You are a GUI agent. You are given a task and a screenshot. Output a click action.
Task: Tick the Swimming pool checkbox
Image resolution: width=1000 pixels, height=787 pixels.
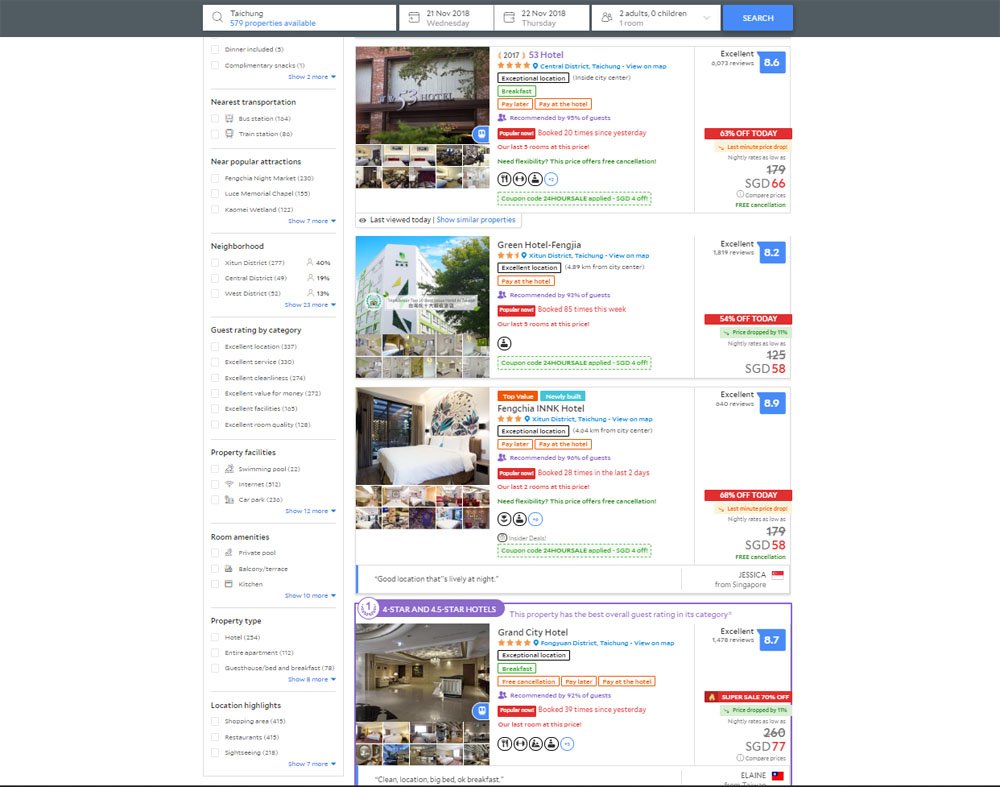pos(215,469)
